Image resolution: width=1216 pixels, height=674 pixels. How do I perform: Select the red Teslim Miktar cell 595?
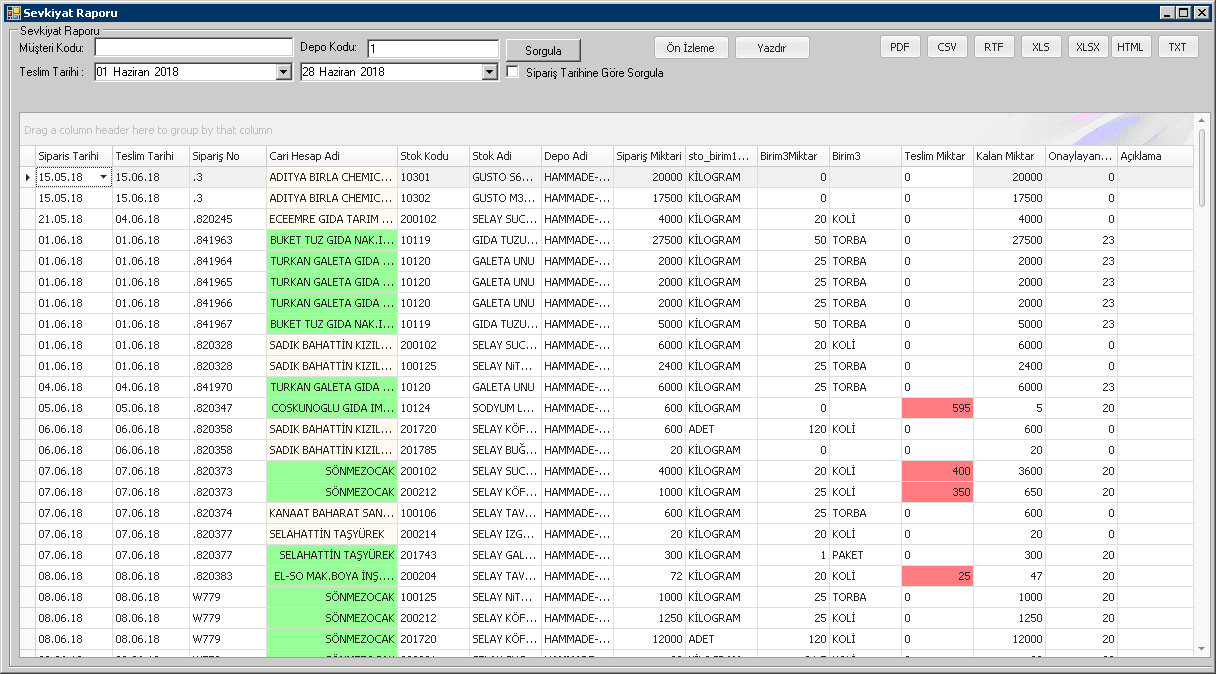pyautogui.click(x=937, y=408)
